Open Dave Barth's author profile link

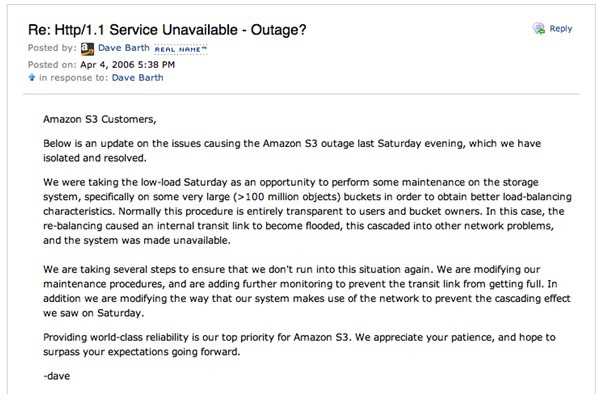(x=124, y=48)
